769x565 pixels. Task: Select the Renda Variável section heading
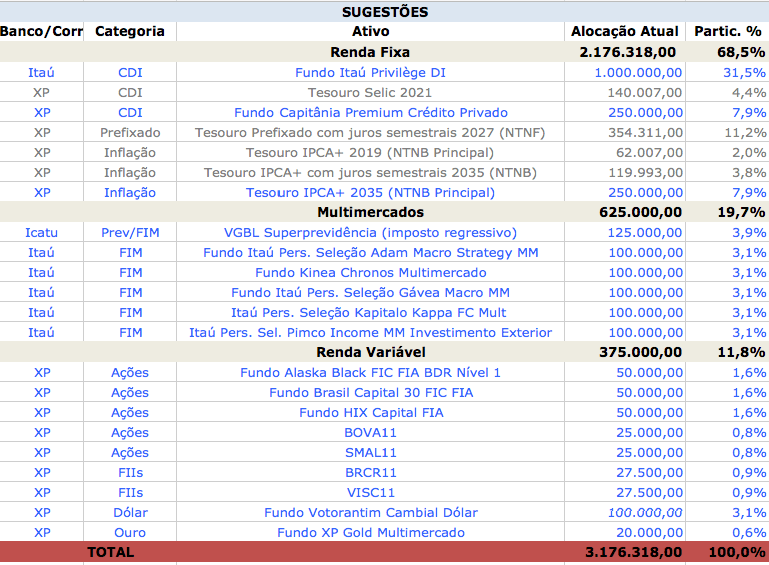pyautogui.click(x=370, y=352)
